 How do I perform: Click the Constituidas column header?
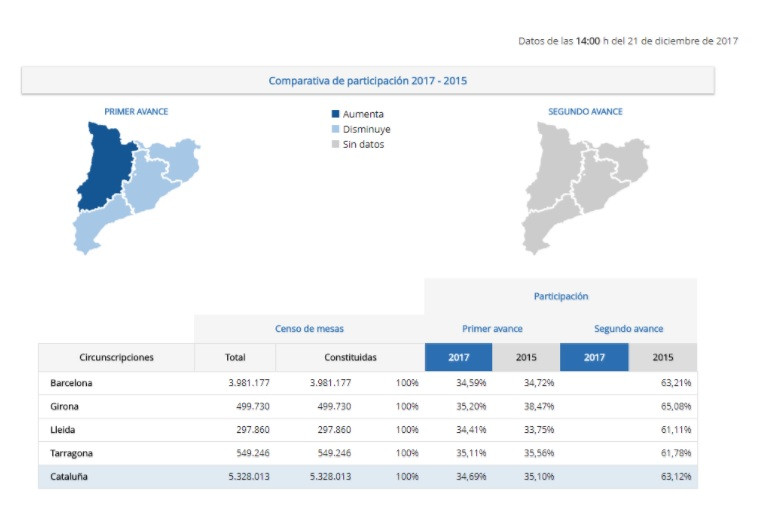point(350,357)
